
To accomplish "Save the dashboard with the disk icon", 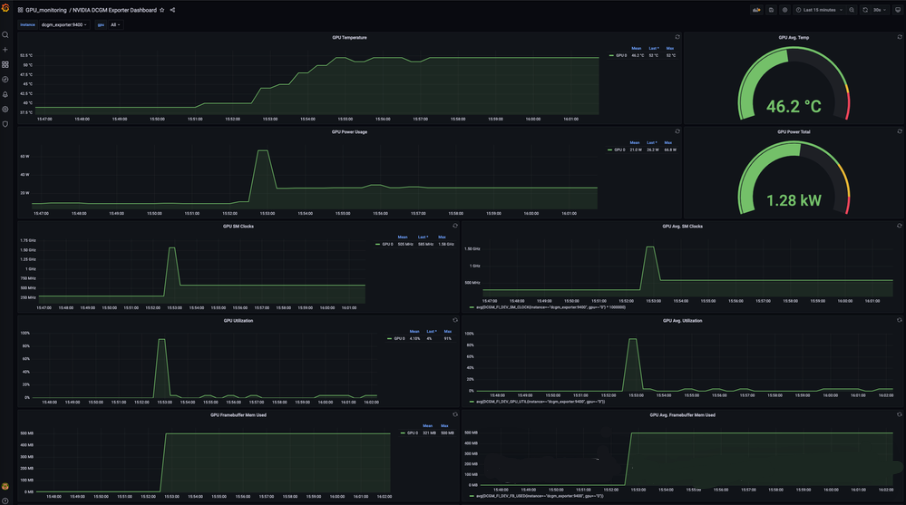I will tap(771, 10).
